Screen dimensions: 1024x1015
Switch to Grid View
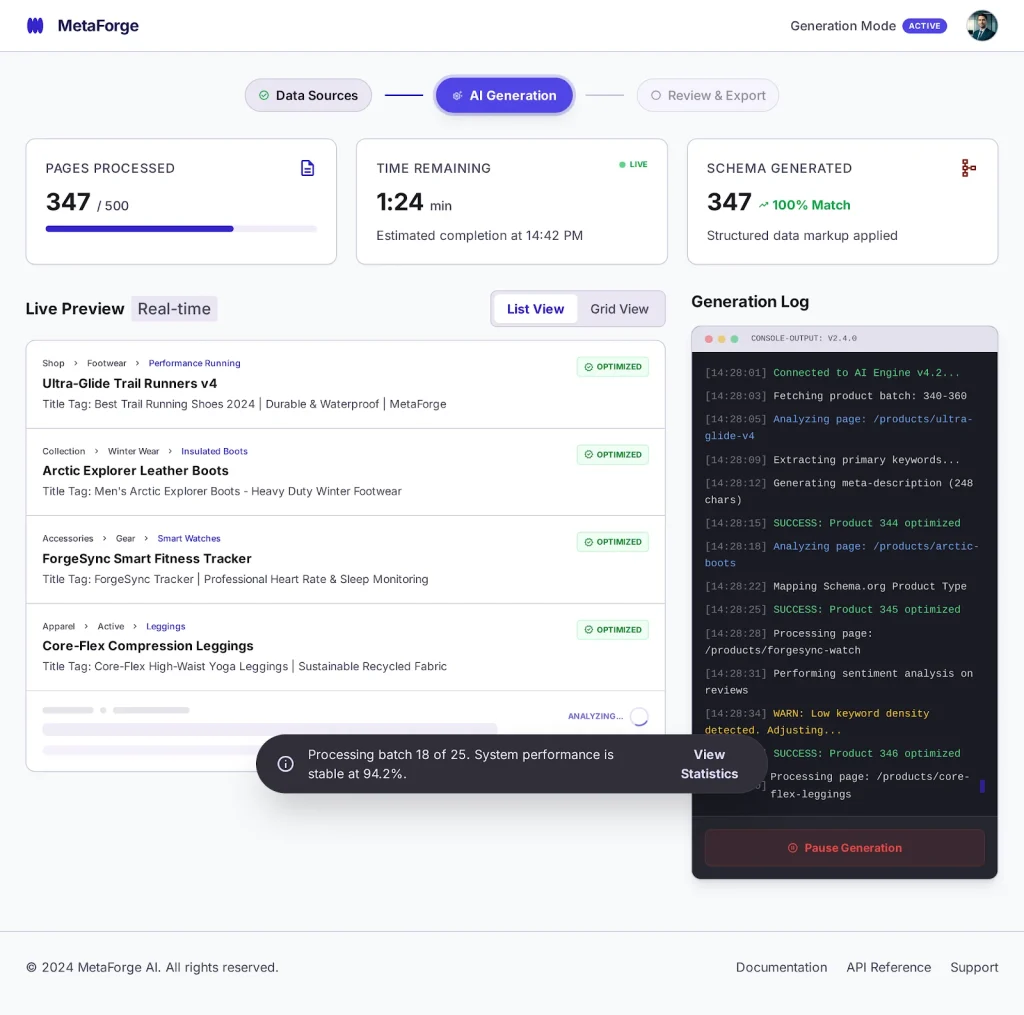[x=619, y=309]
